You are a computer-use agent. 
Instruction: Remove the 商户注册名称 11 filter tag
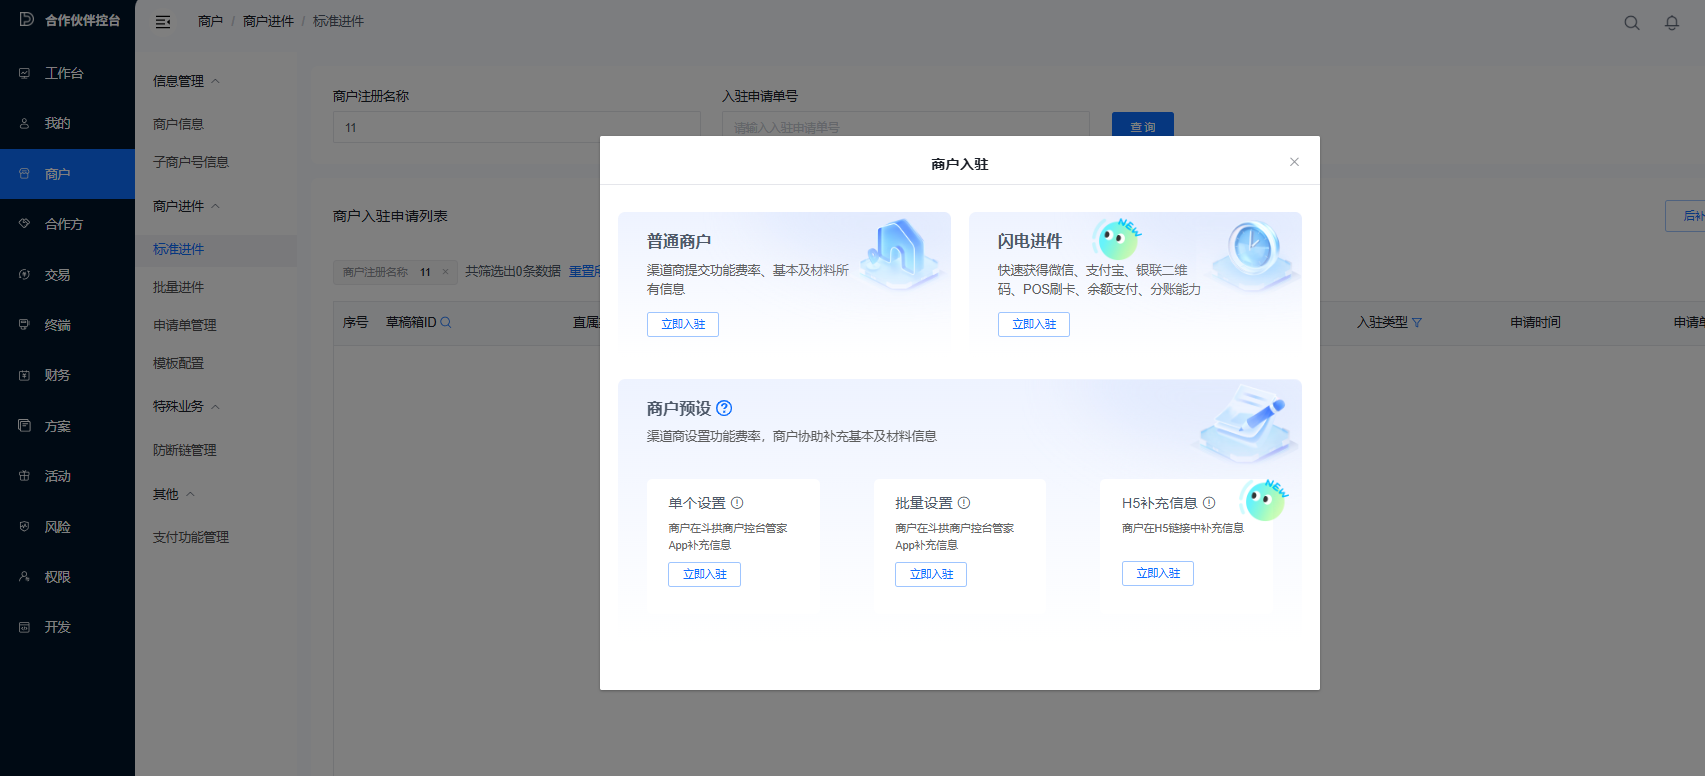click(x=445, y=272)
